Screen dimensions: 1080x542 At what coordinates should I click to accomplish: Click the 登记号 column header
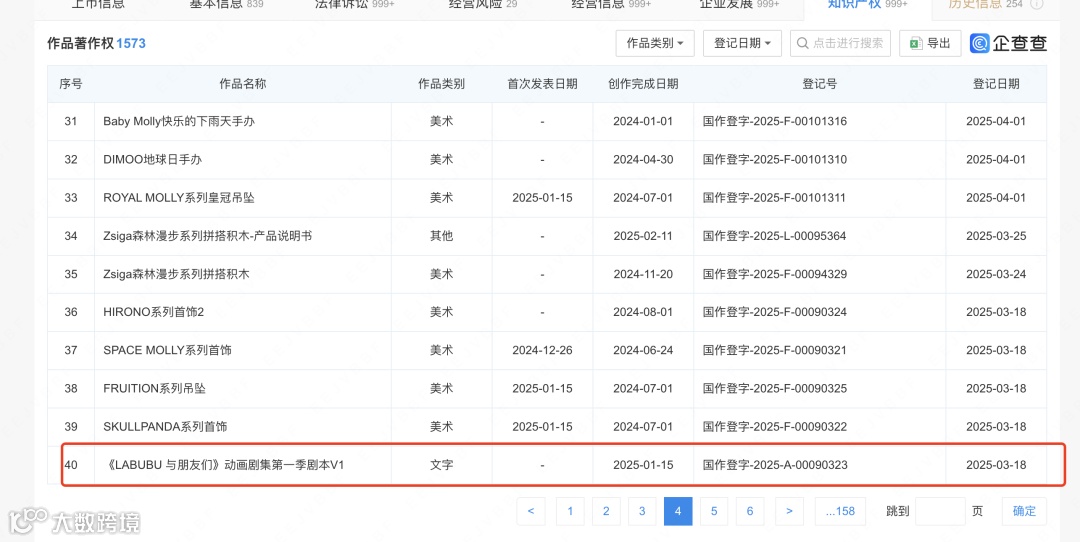click(820, 84)
